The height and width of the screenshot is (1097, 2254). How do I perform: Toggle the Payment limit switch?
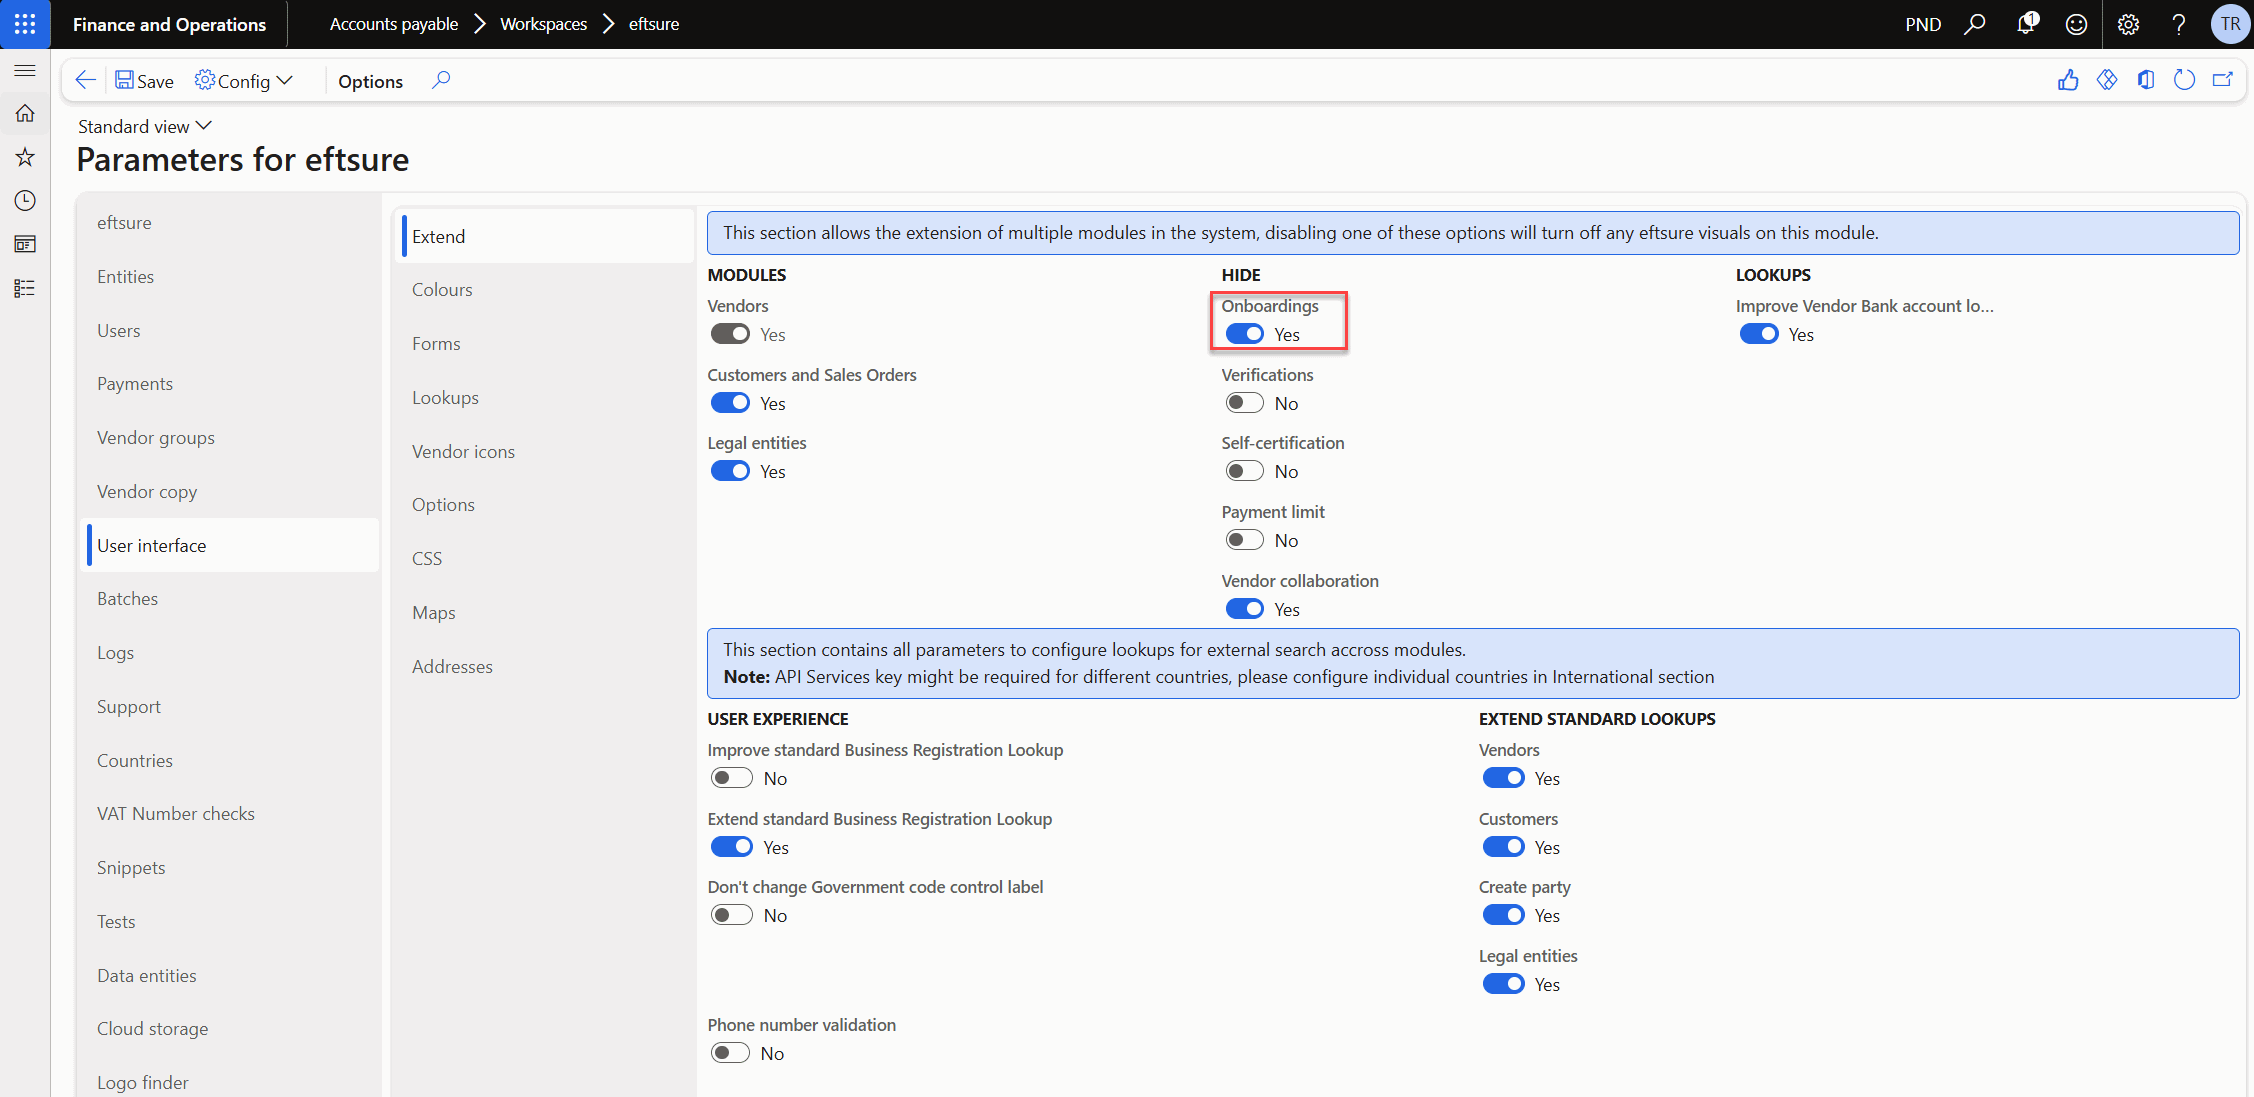coord(1245,540)
